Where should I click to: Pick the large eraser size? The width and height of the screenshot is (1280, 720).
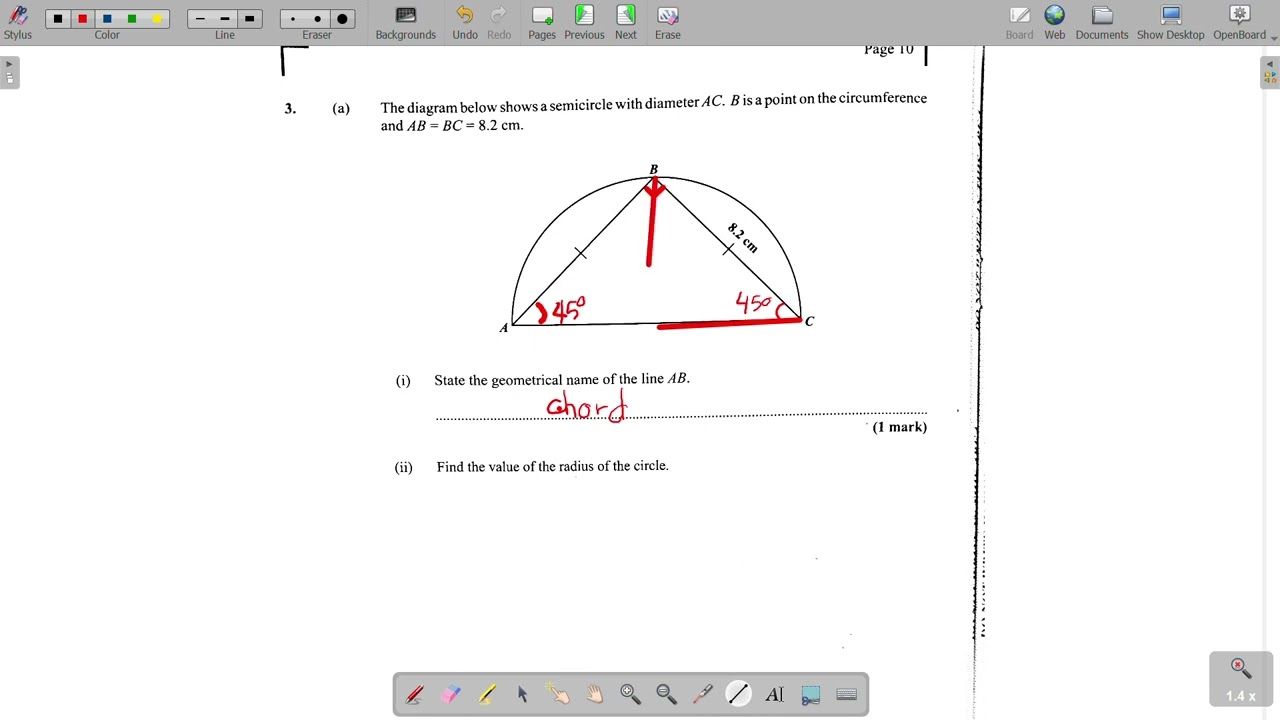[x=342, y=19]
